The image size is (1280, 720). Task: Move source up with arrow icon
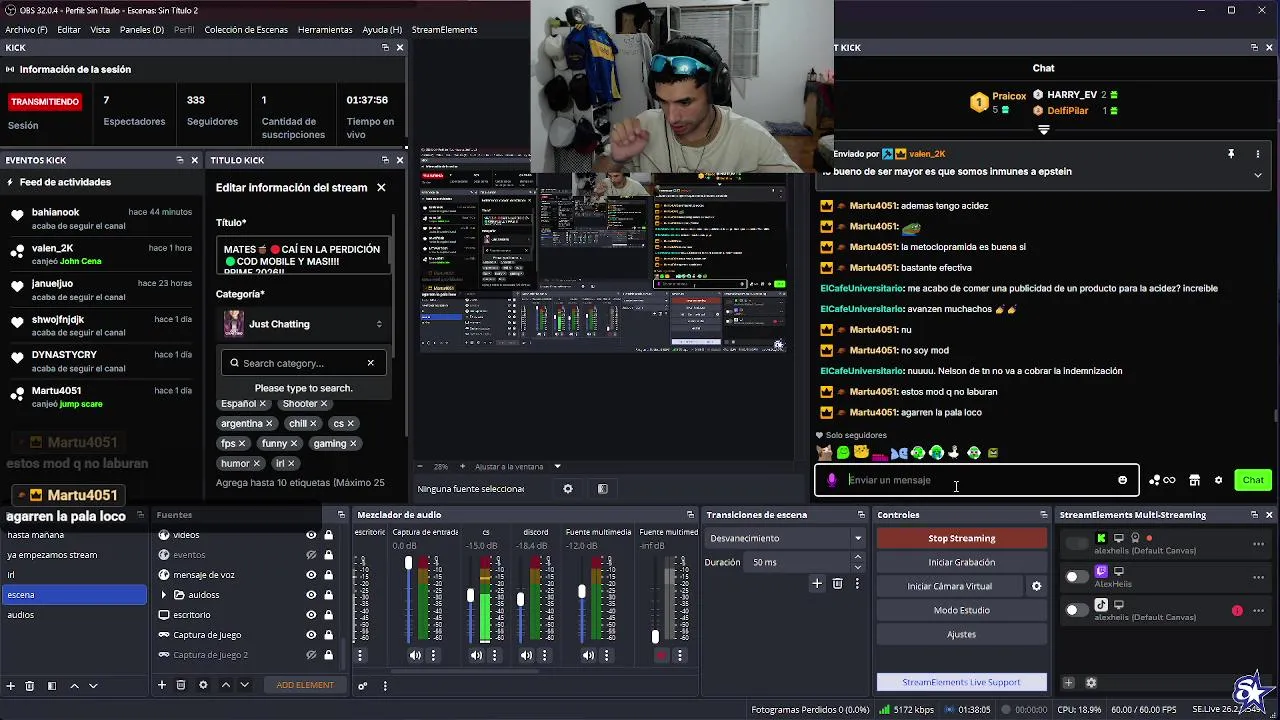[225, 685]
